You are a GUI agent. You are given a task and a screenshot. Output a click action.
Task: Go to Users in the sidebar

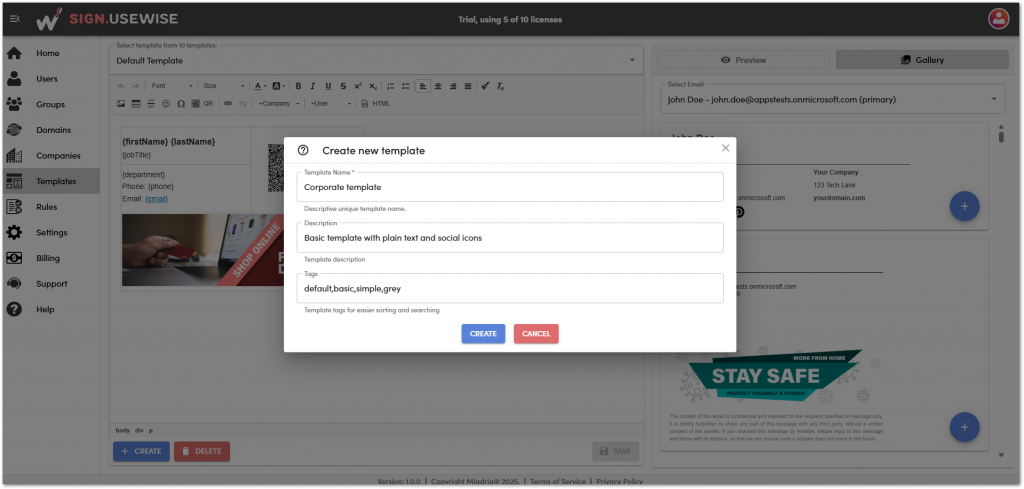47,79
